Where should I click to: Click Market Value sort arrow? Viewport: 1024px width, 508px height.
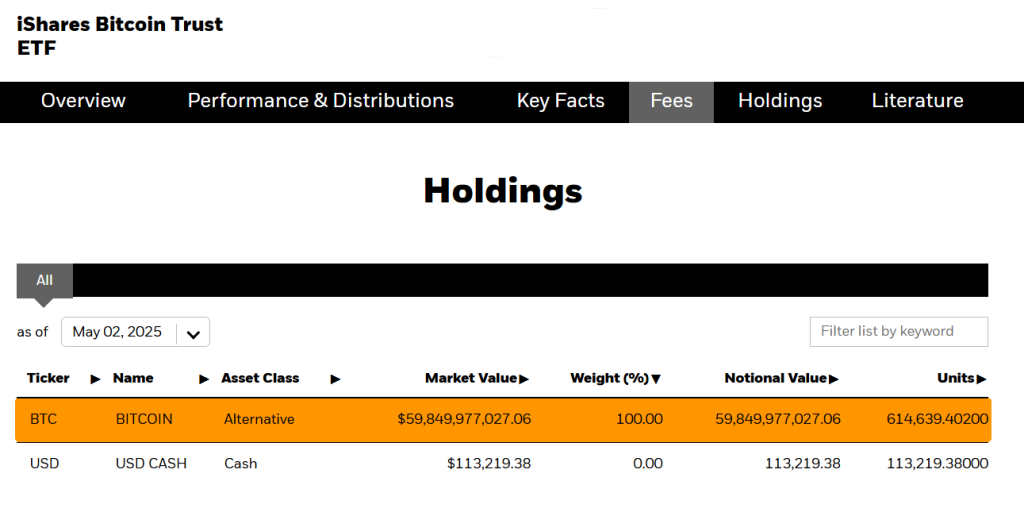[x=524, y=379]
